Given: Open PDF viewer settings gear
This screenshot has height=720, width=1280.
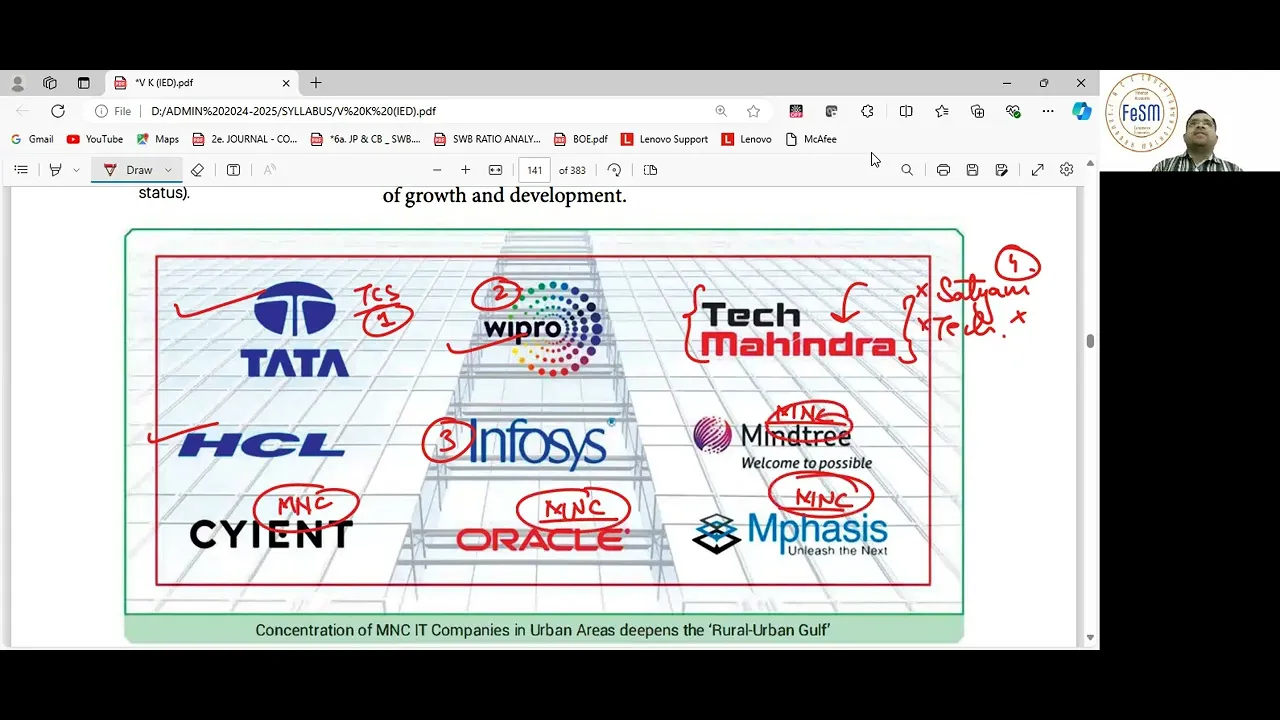Looking at the screenshot, I should [1067, 170].
